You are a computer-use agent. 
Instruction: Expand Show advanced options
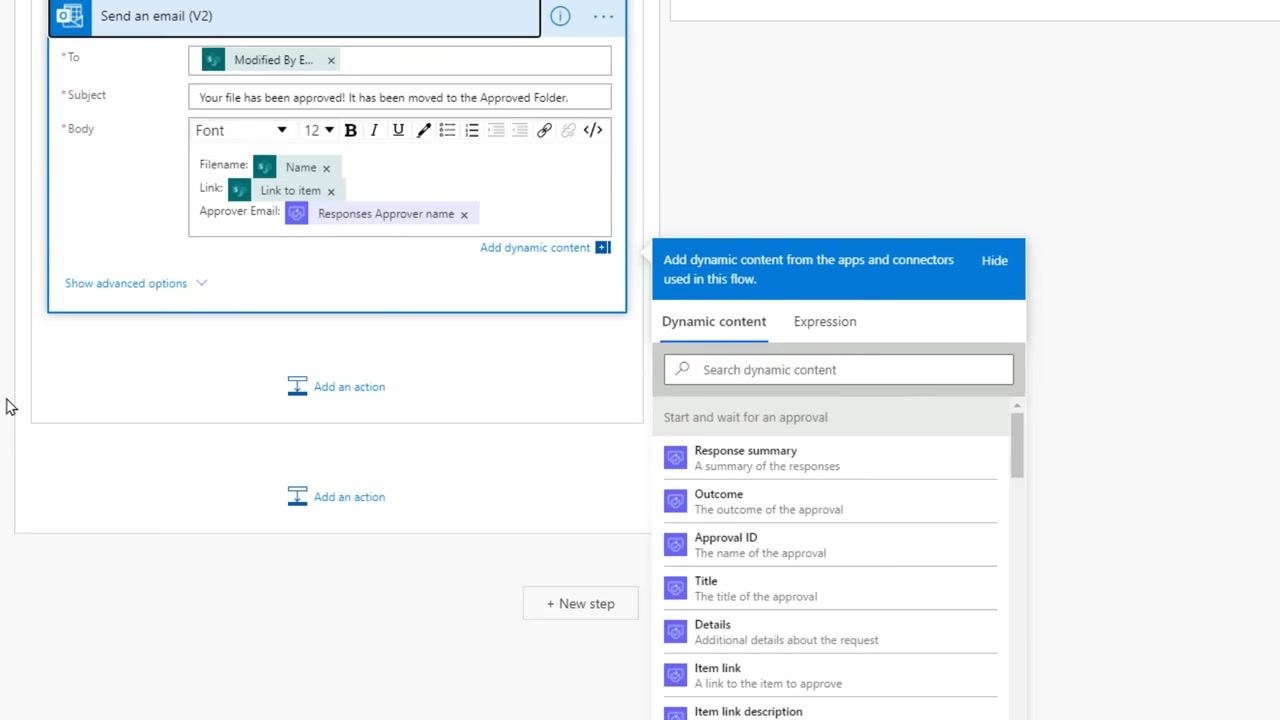[x=136, y=283]
